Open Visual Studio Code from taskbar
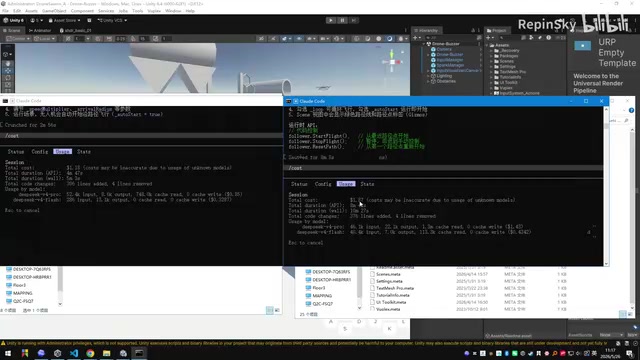 [74, 353]
